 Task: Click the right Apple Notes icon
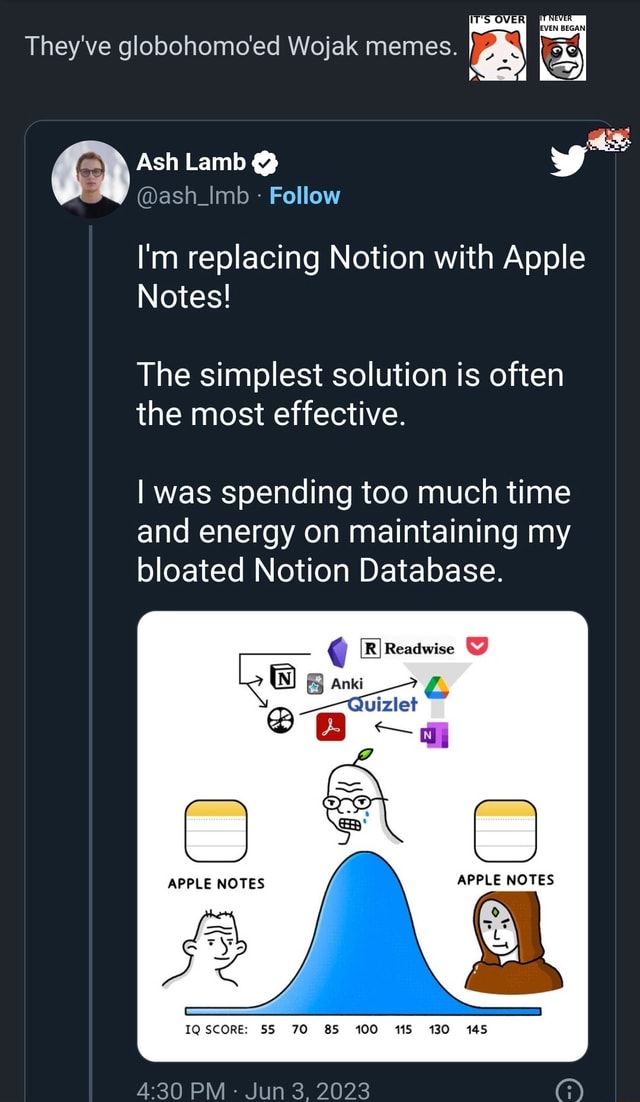click(505, 830)
